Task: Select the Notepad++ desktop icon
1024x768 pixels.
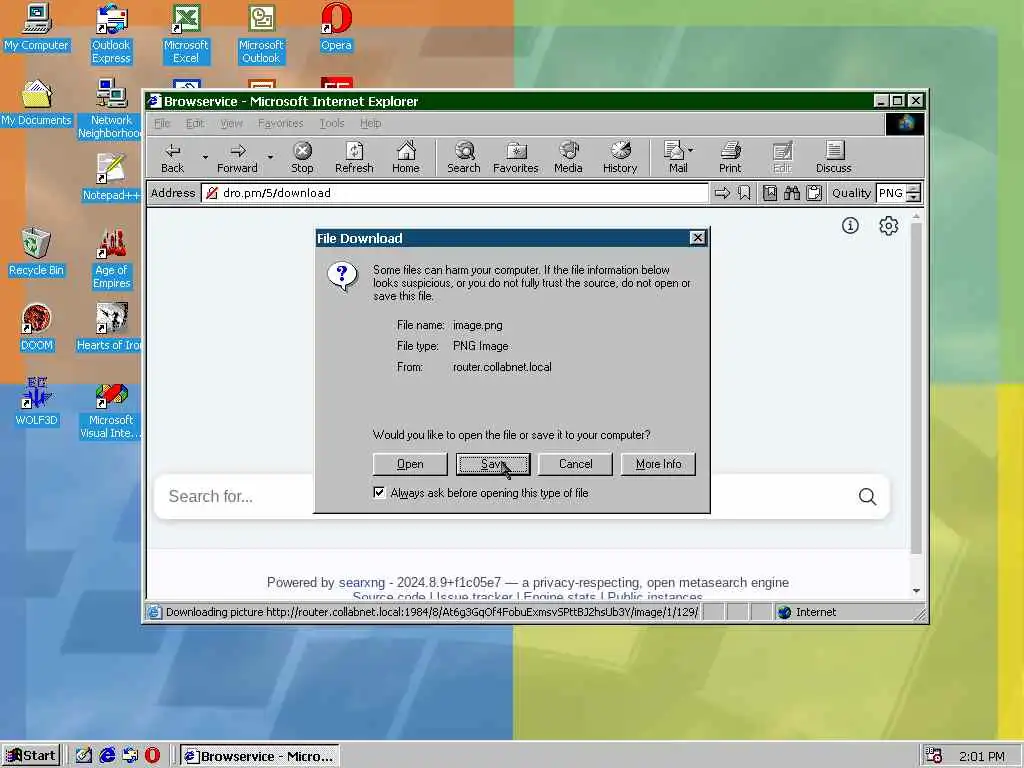Action: tap(111, 178)
